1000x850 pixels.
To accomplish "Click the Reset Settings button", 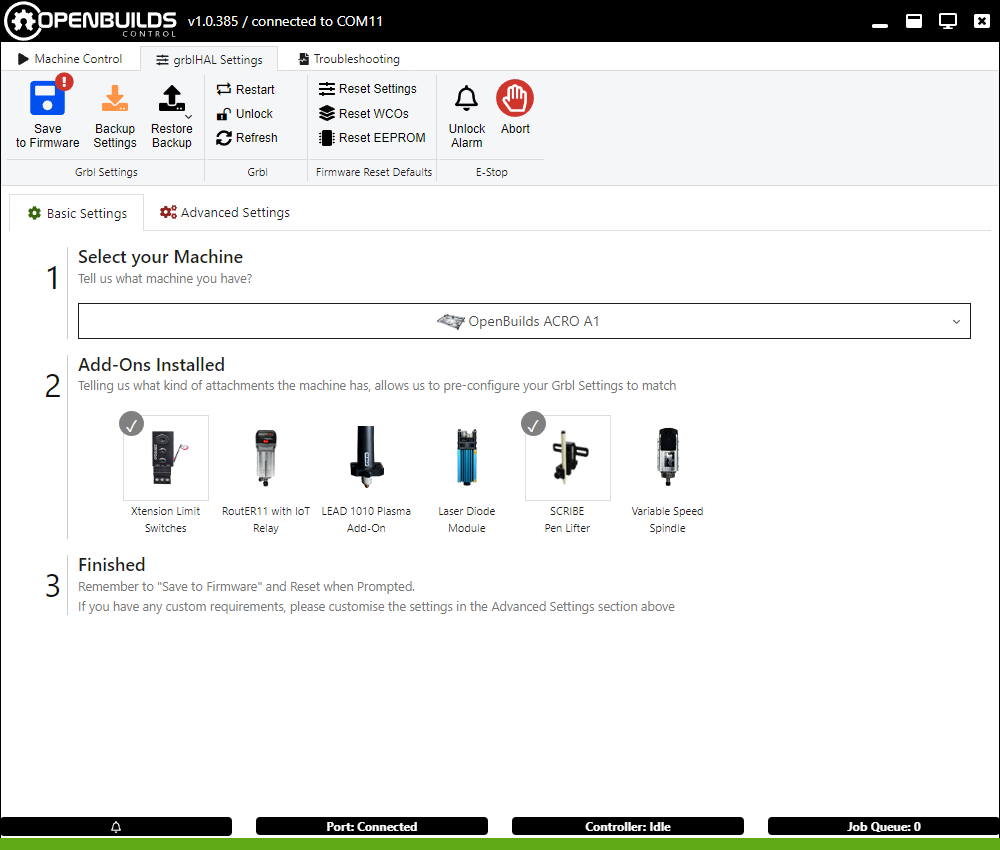I will point(368,89).
